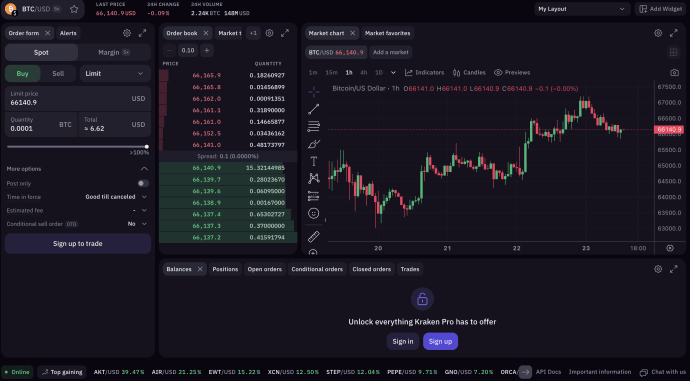Image resolution: width=690 pixels, height=381 pixels.
Task: Open Conditional sell order dropdown
Action: tap(137, 224)
